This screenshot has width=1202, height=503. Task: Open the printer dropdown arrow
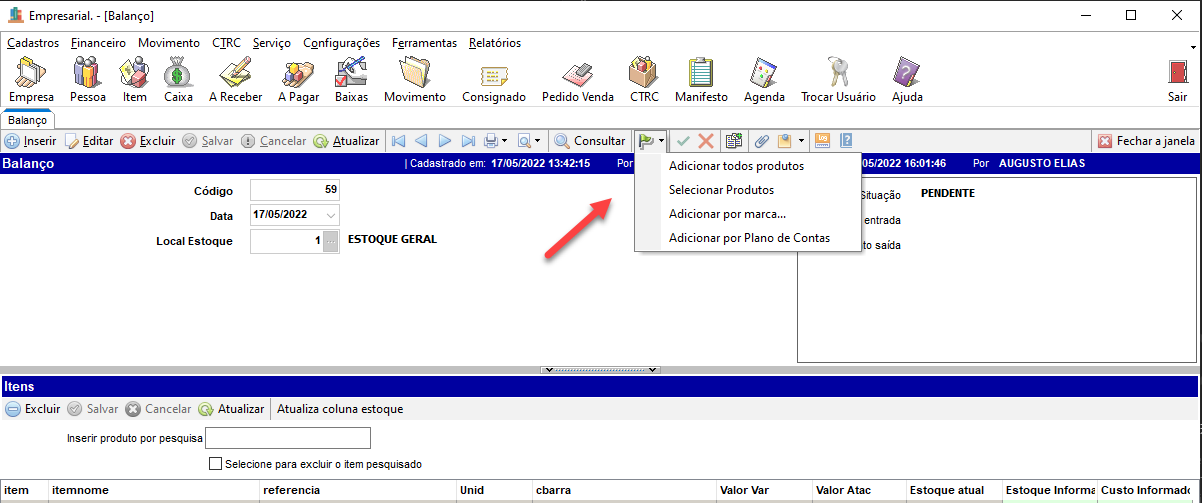[x=504, y=141]
